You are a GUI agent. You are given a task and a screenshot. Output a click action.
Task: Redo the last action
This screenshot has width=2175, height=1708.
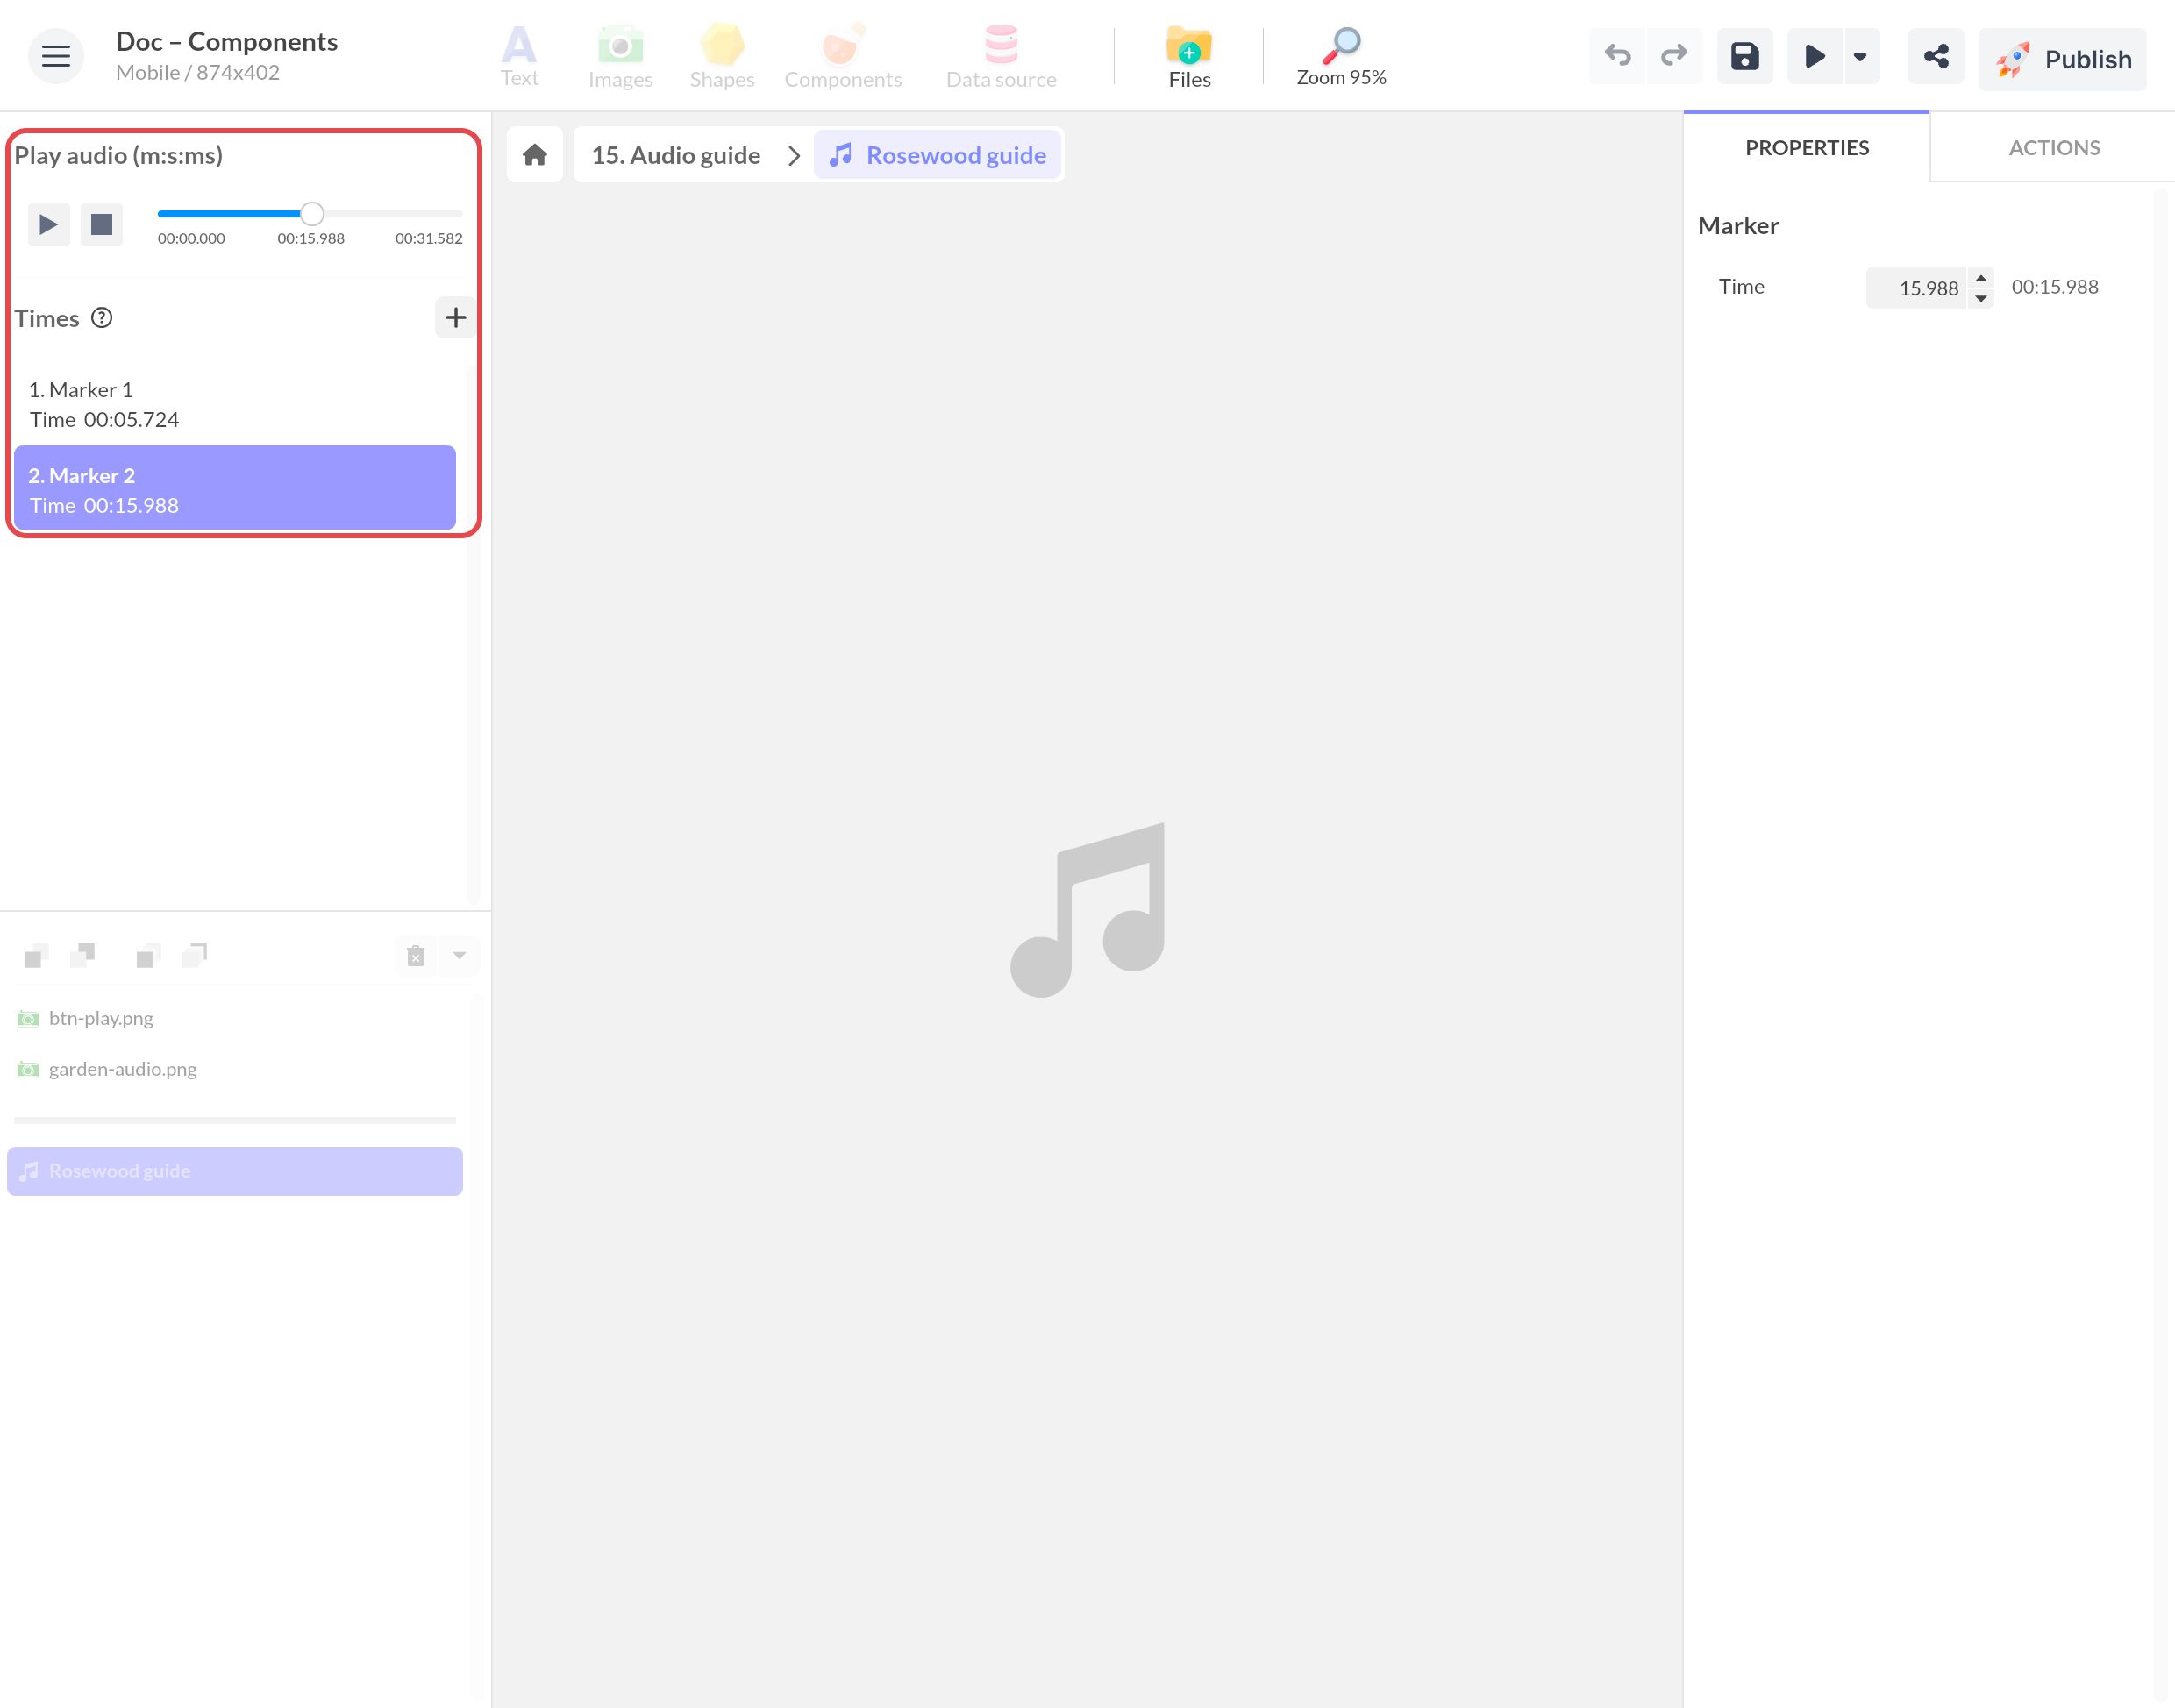(1674, 56)
